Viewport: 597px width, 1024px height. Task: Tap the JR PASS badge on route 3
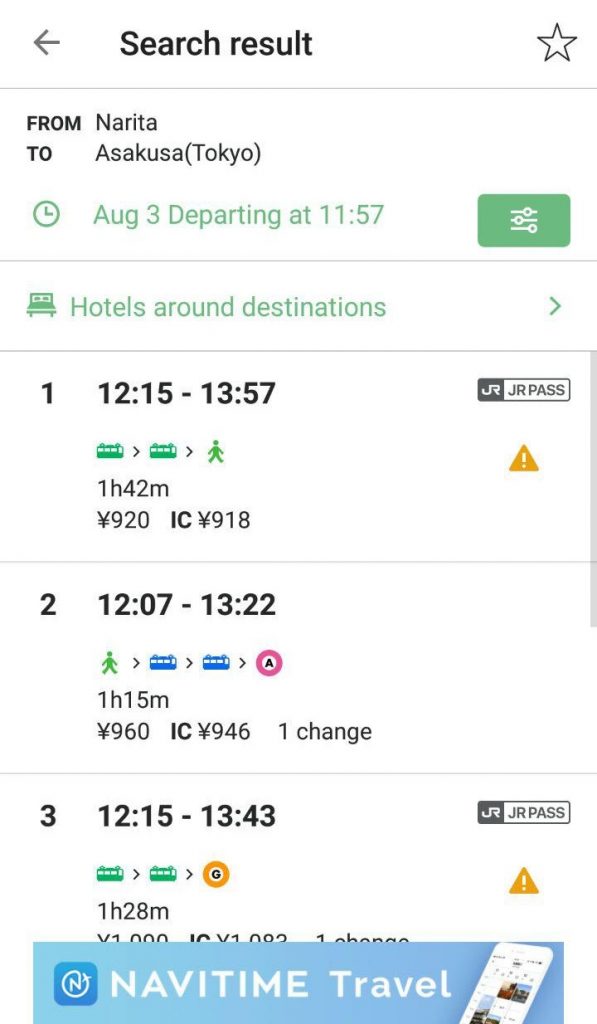pos(524,812)
